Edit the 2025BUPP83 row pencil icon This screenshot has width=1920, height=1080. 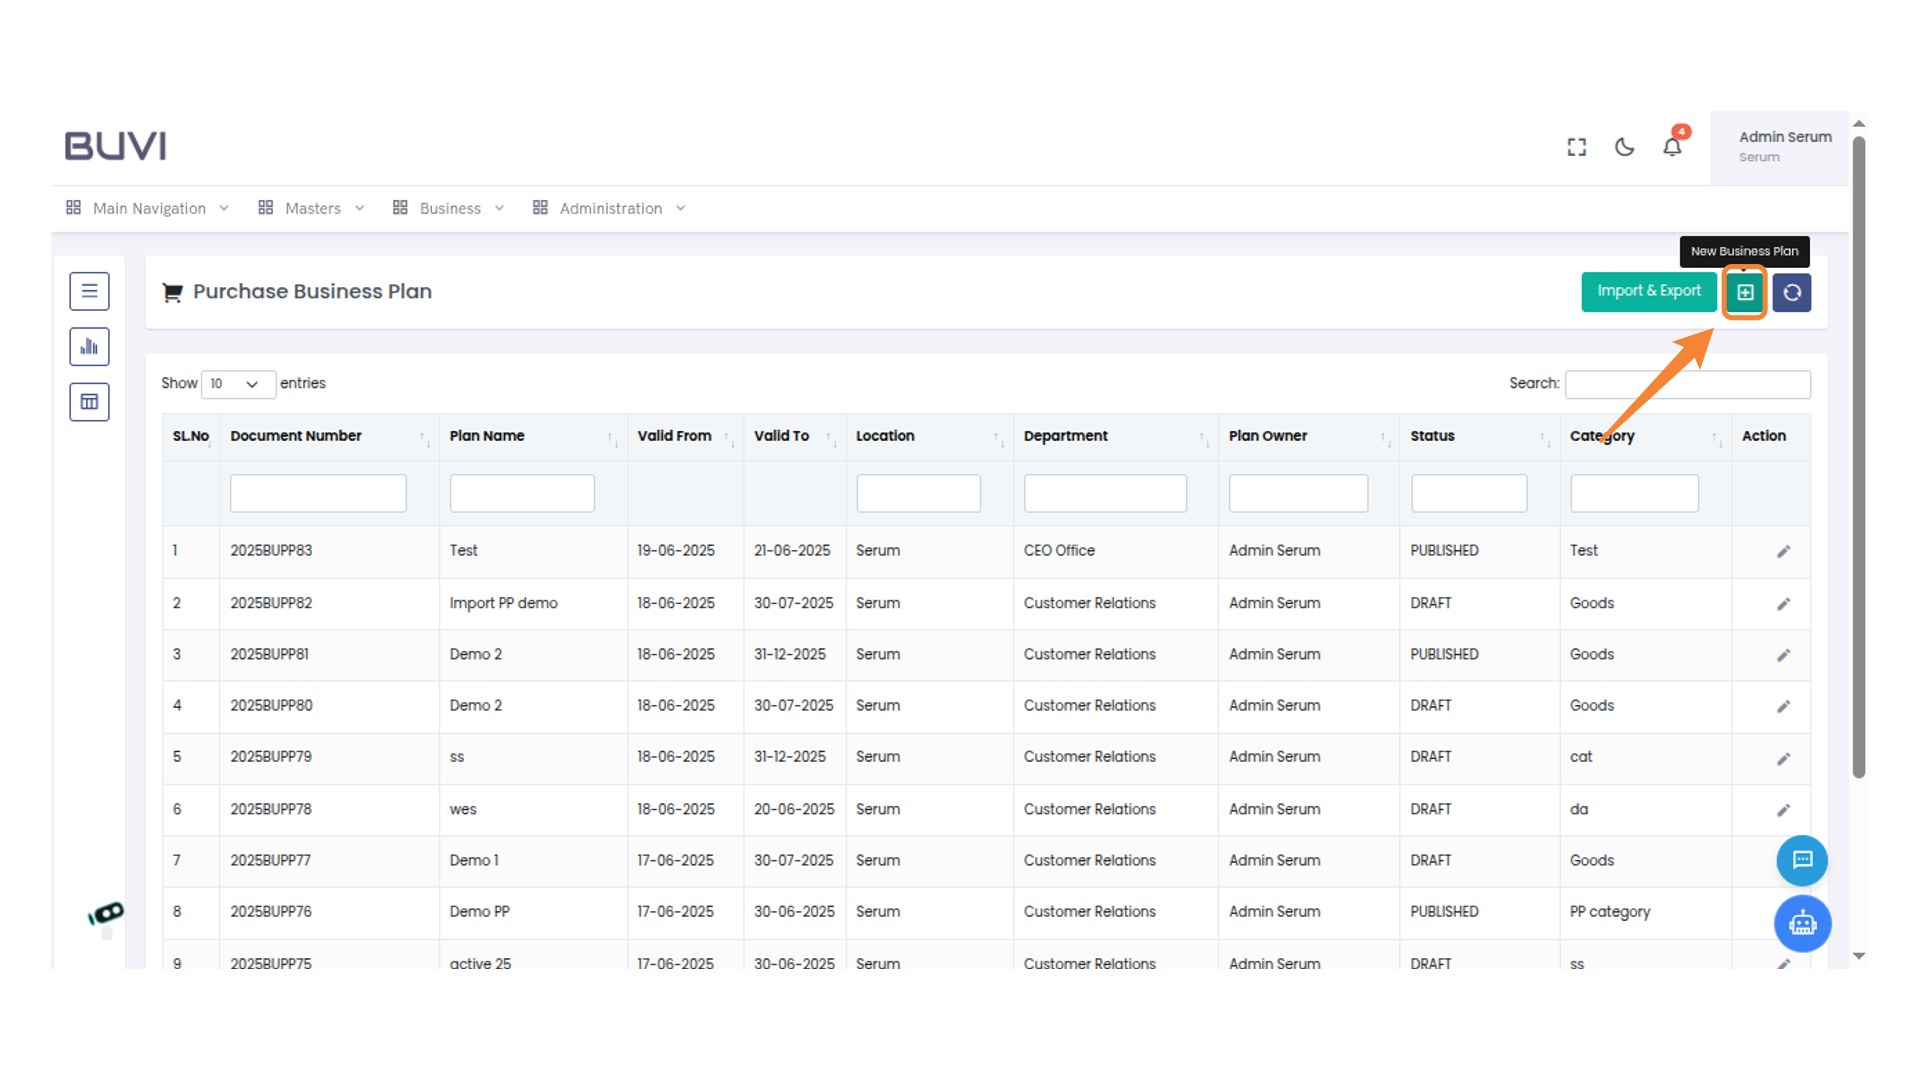(x=1783, y=552)
